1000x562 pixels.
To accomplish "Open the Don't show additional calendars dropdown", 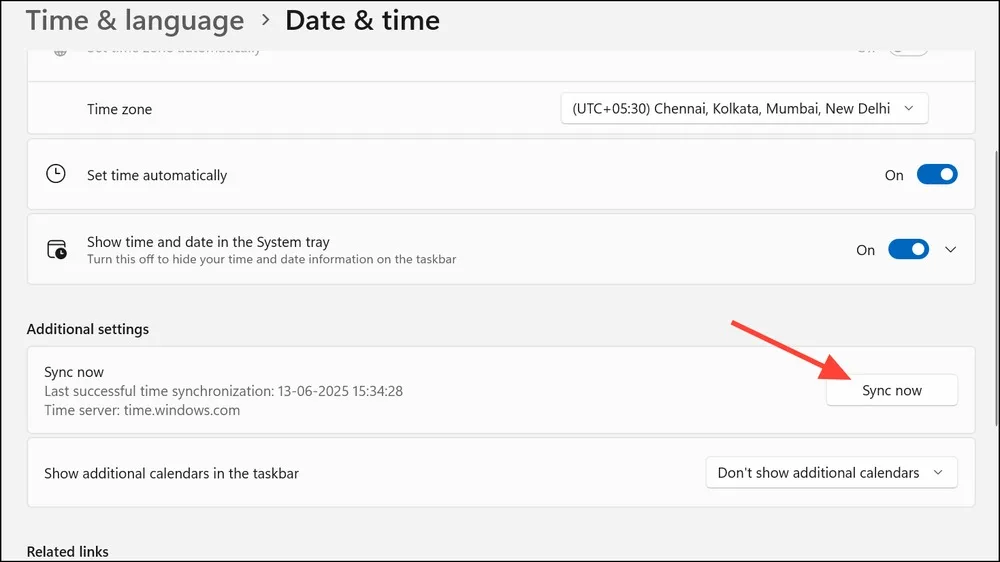I will click(x=831, y=473).
